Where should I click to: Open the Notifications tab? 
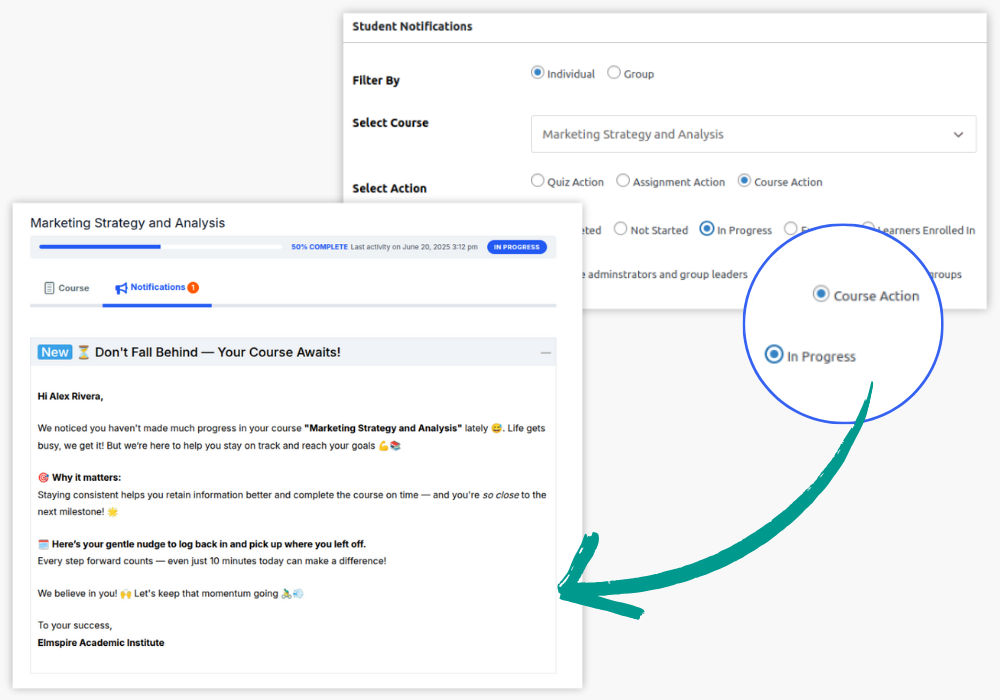(157, 288)
